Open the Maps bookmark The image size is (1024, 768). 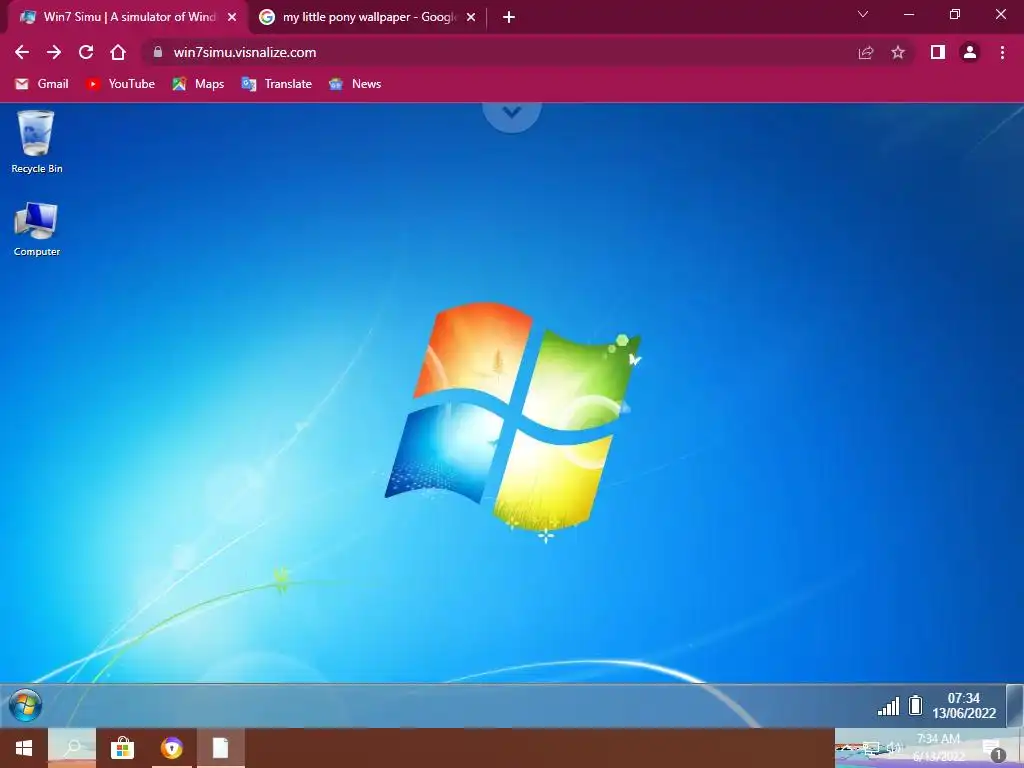pos(199,84)
